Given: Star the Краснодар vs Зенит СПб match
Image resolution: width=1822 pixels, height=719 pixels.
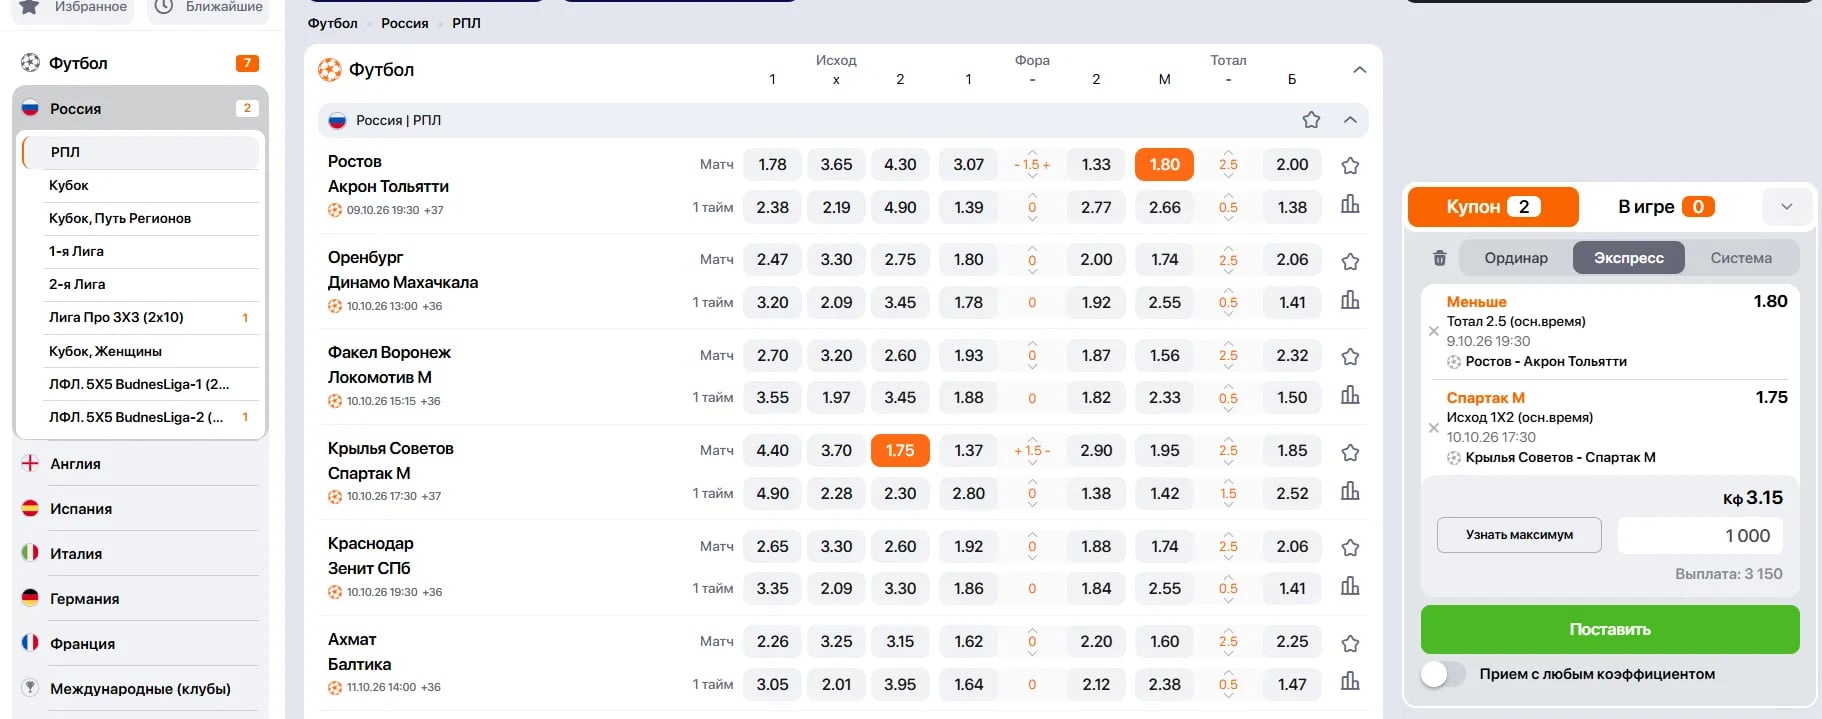Looking at the screenshot, I should pos(1350,548).
